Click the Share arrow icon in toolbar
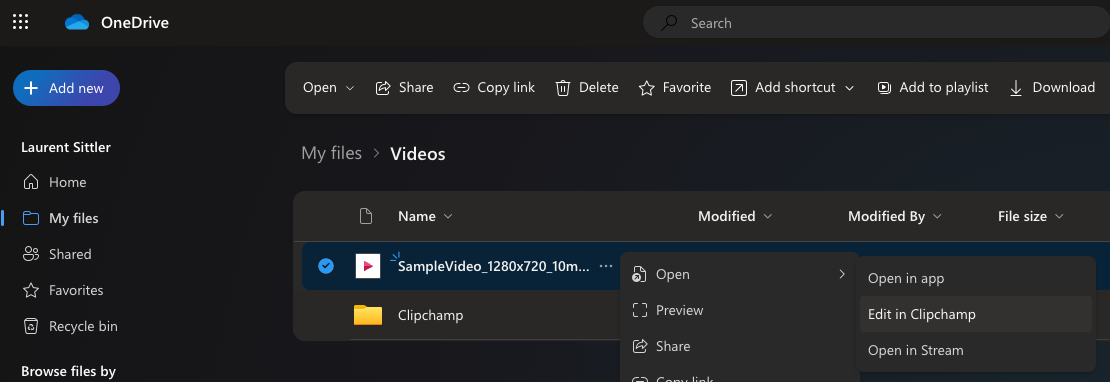 pyautogui.click(x=383, y=88)
